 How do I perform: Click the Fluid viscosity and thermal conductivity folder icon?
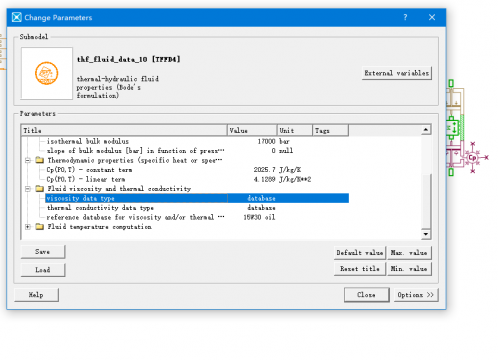40,189
